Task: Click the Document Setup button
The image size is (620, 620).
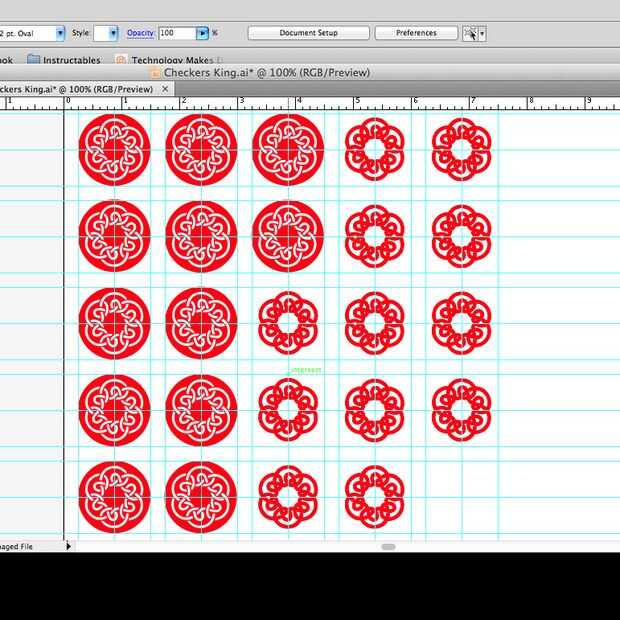Action: point(308,33)
